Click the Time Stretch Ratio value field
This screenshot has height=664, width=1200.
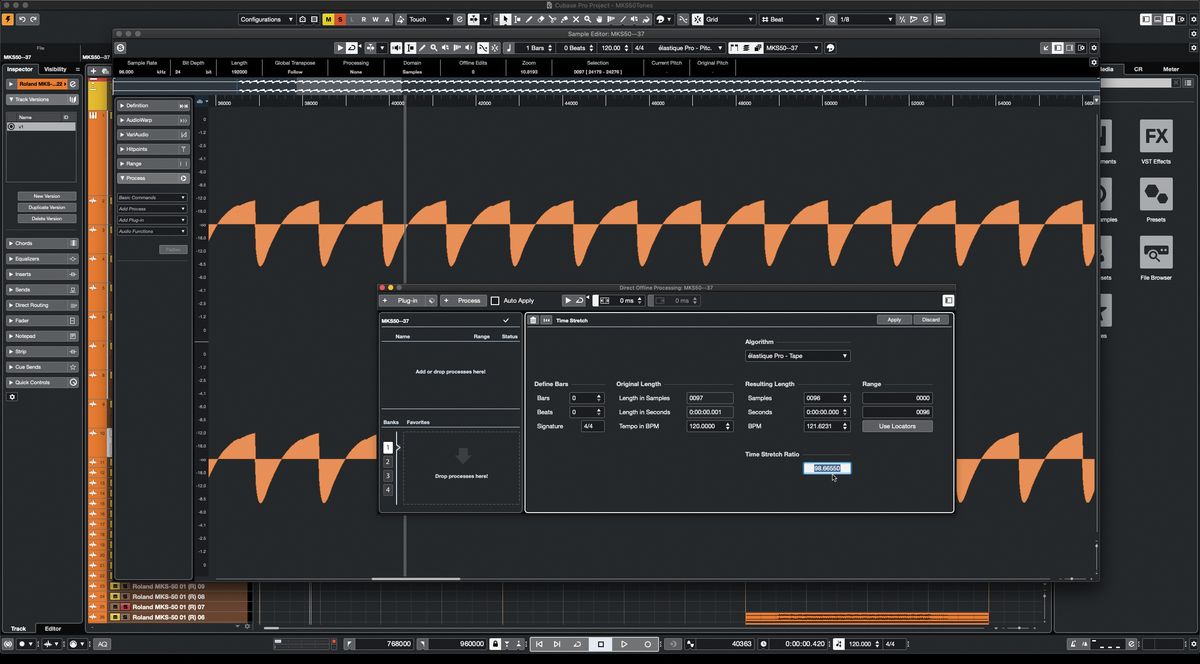click(x=827, y=468)
